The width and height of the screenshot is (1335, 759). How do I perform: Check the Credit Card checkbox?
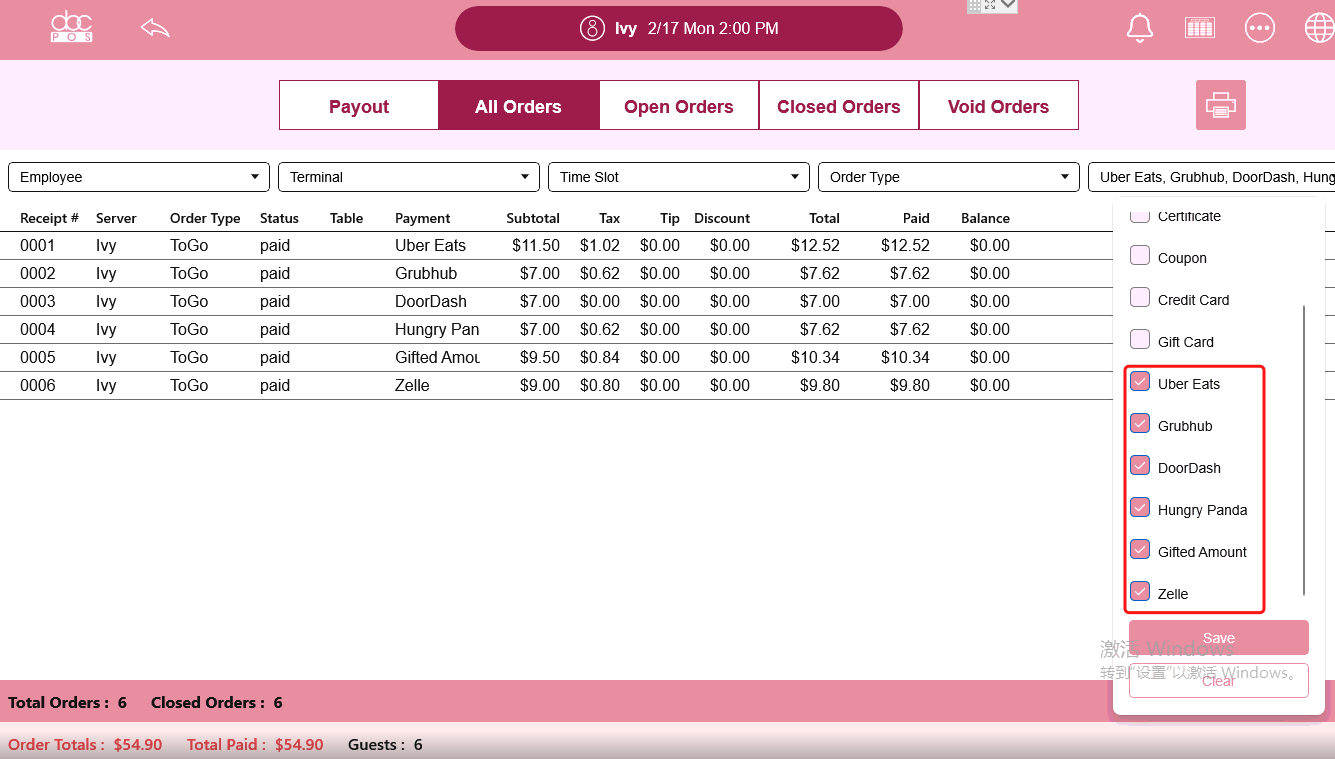(1140, 297)
